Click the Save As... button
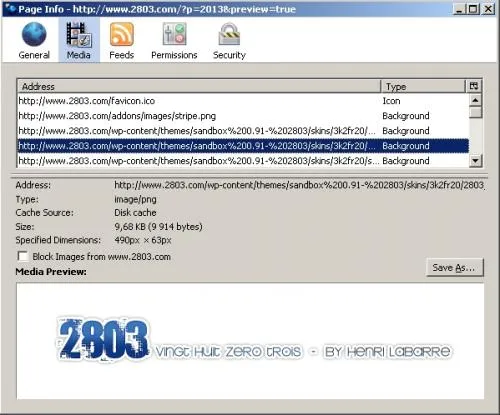The width and height of the screenshot is (500, 415). click(x=455, y=267)
